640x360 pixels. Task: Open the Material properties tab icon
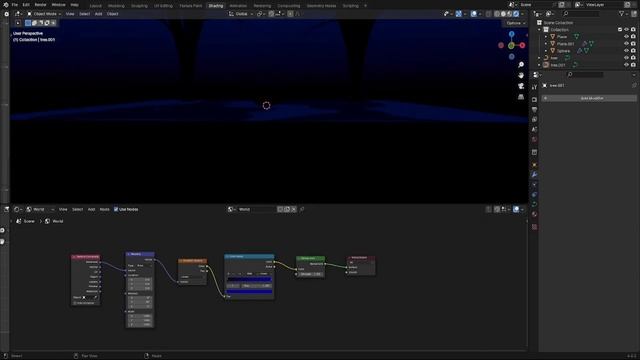click(534, 214)
